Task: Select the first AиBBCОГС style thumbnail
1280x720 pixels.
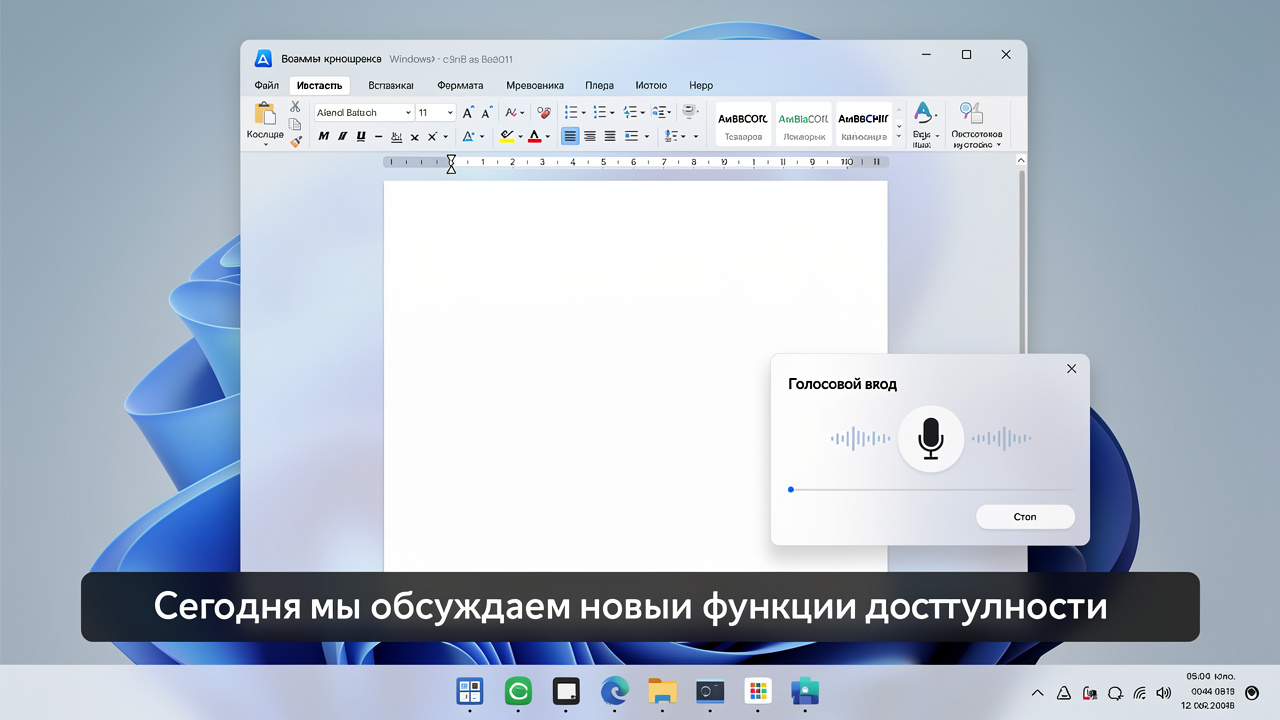Action: tap(743, 124)
